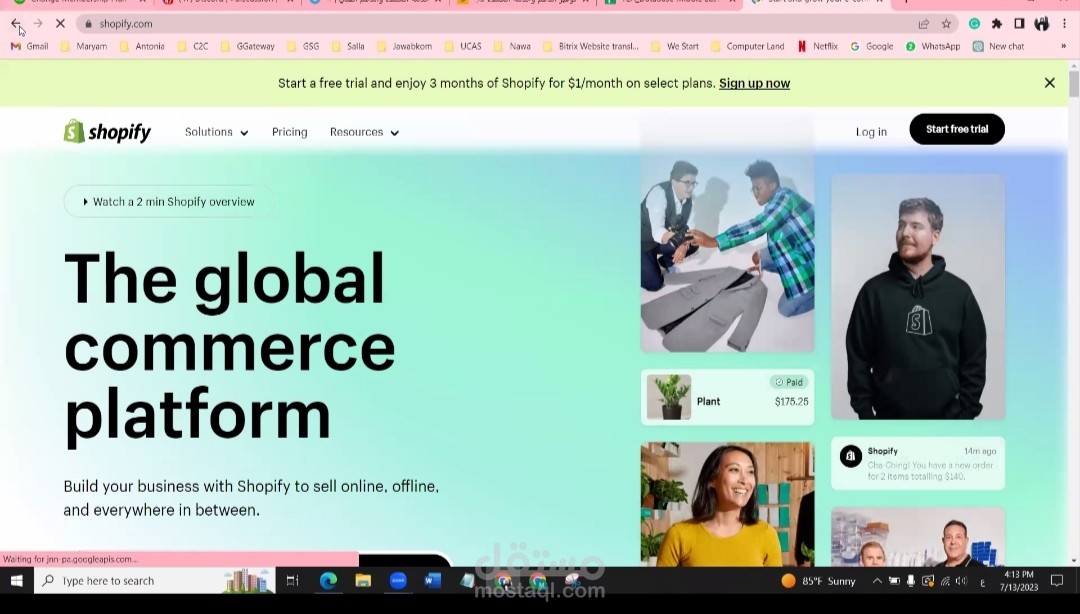The height and width of the screenshot is (614, 1080).
Task: Click the Log in link
Action: (871, 132)
